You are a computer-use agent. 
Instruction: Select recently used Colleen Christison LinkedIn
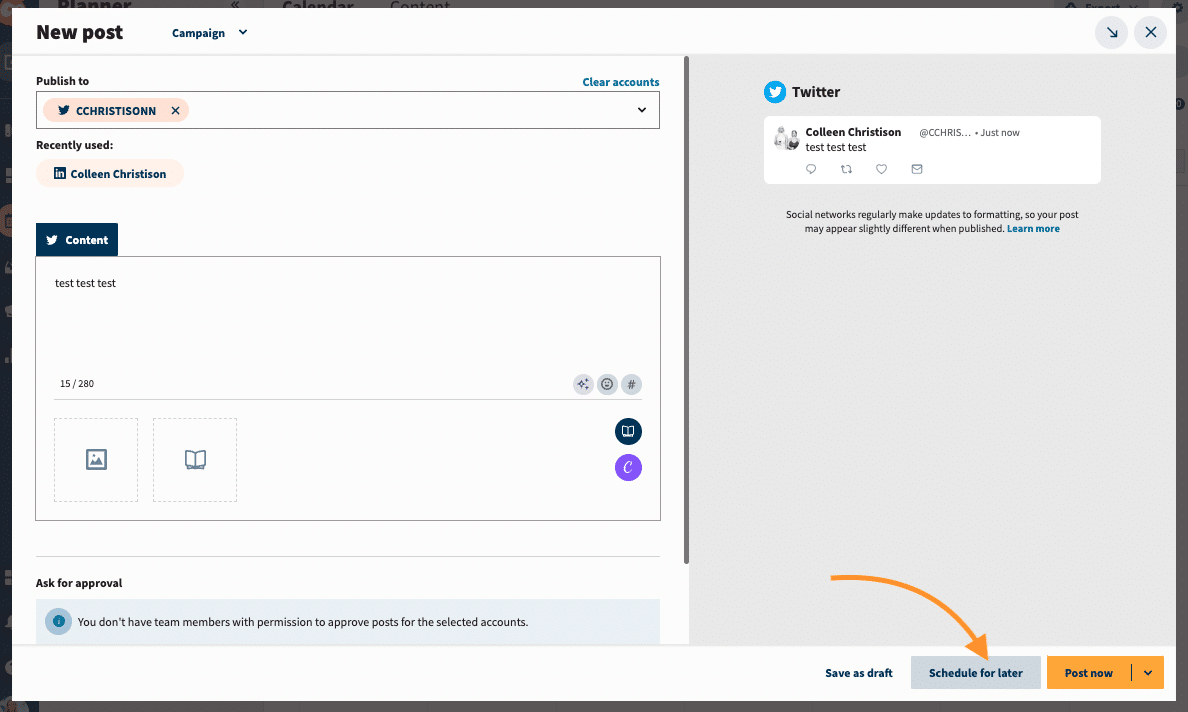pos(110,174)
